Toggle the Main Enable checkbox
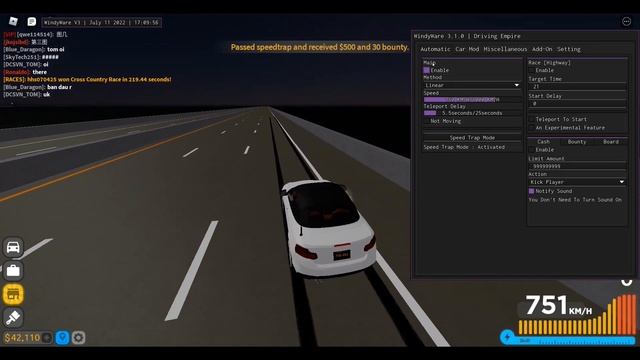The image size is (640, 360). point(427,70)
